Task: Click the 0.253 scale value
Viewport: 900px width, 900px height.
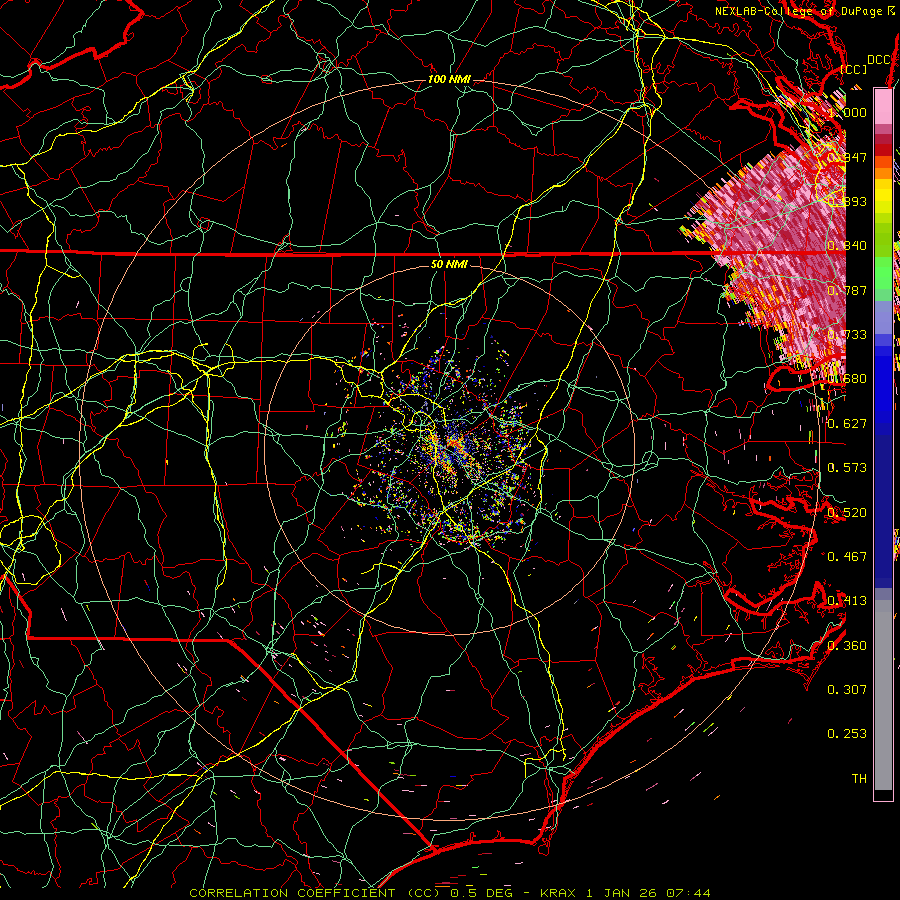Action: click(847, 734)
